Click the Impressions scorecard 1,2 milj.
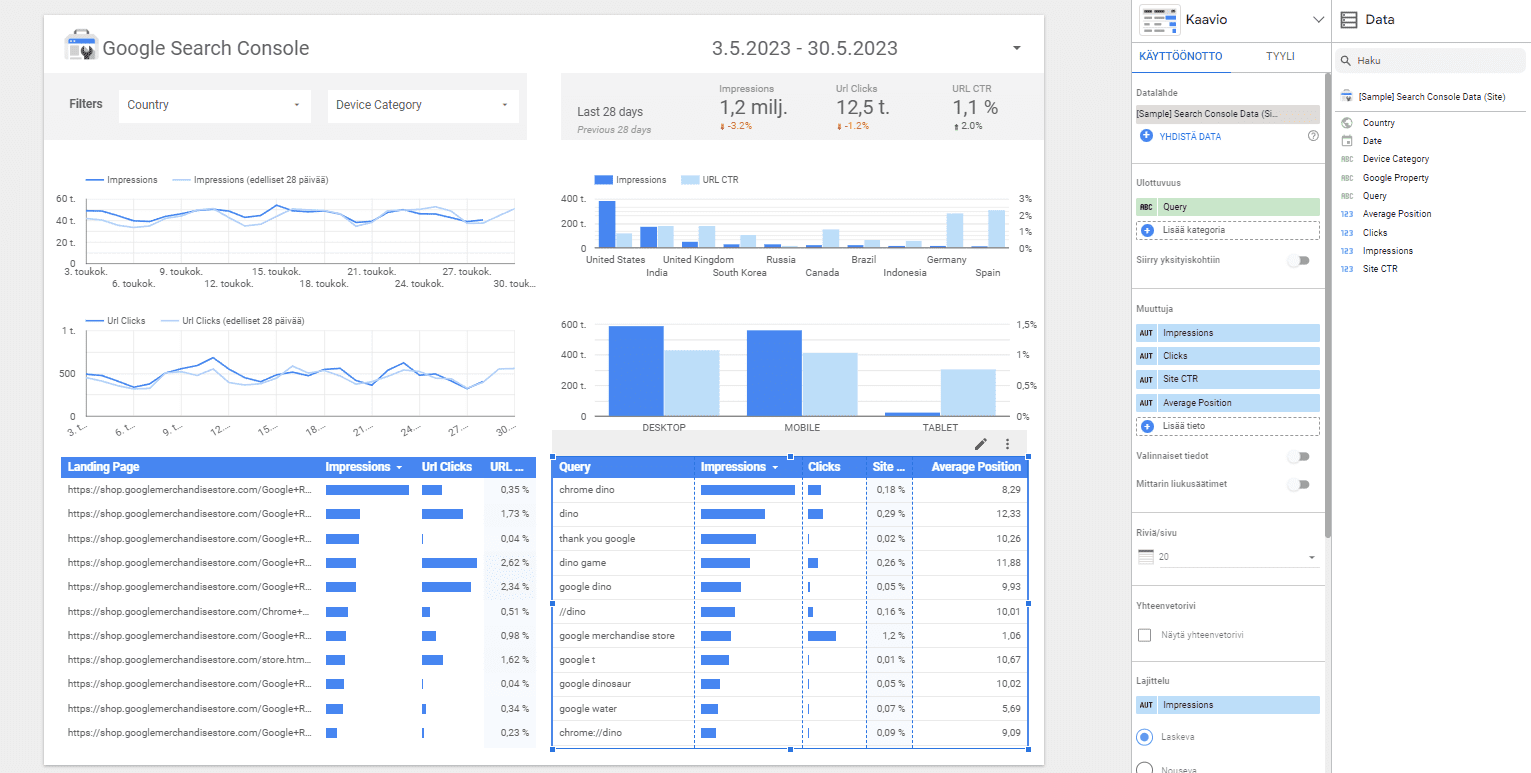 (753, 107)
